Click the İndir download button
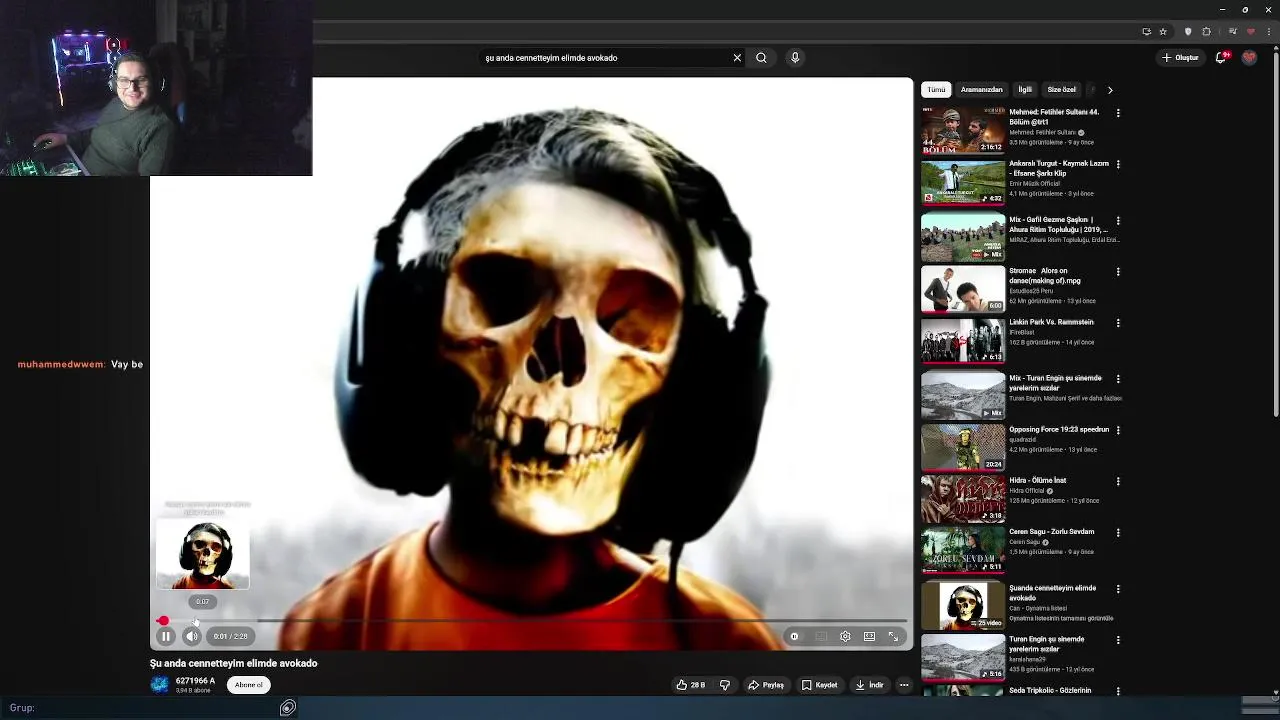Viewport: 1280px width, 720px height. coord(869,685)
